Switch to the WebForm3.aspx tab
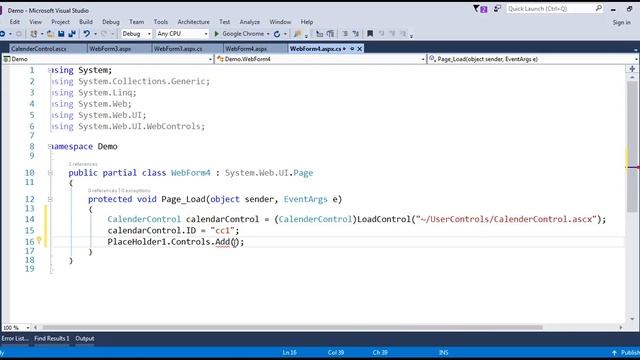Viewport: 640px width, 360px height. [x=110, y=49]
